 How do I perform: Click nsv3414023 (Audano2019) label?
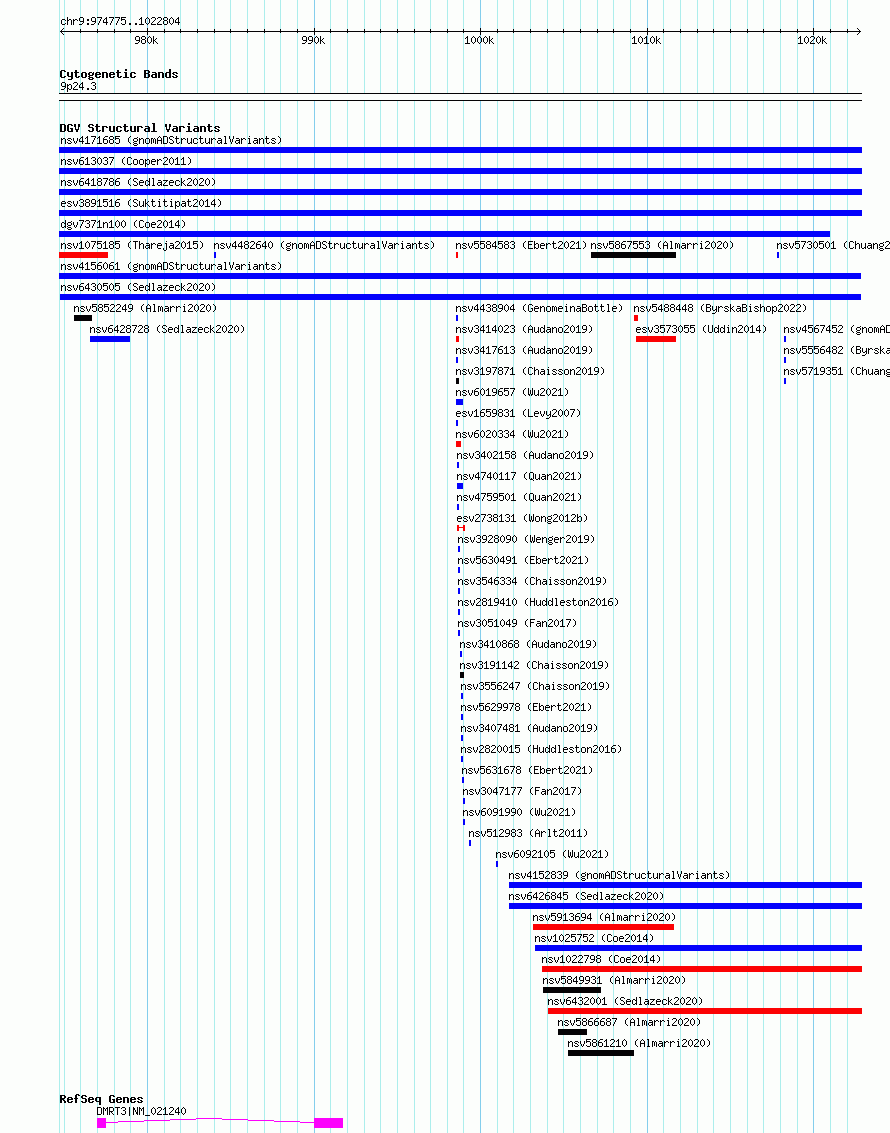click(524, 329)
